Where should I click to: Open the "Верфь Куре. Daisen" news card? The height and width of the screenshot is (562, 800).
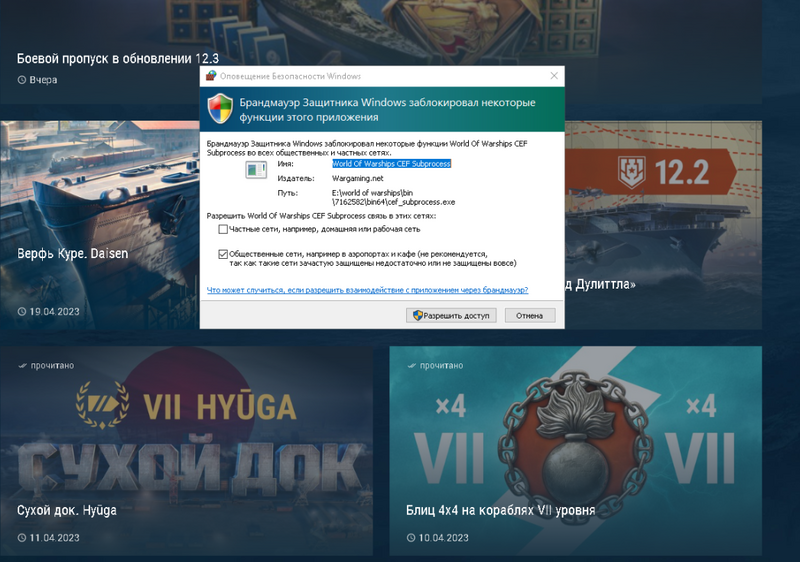point(100,225)
